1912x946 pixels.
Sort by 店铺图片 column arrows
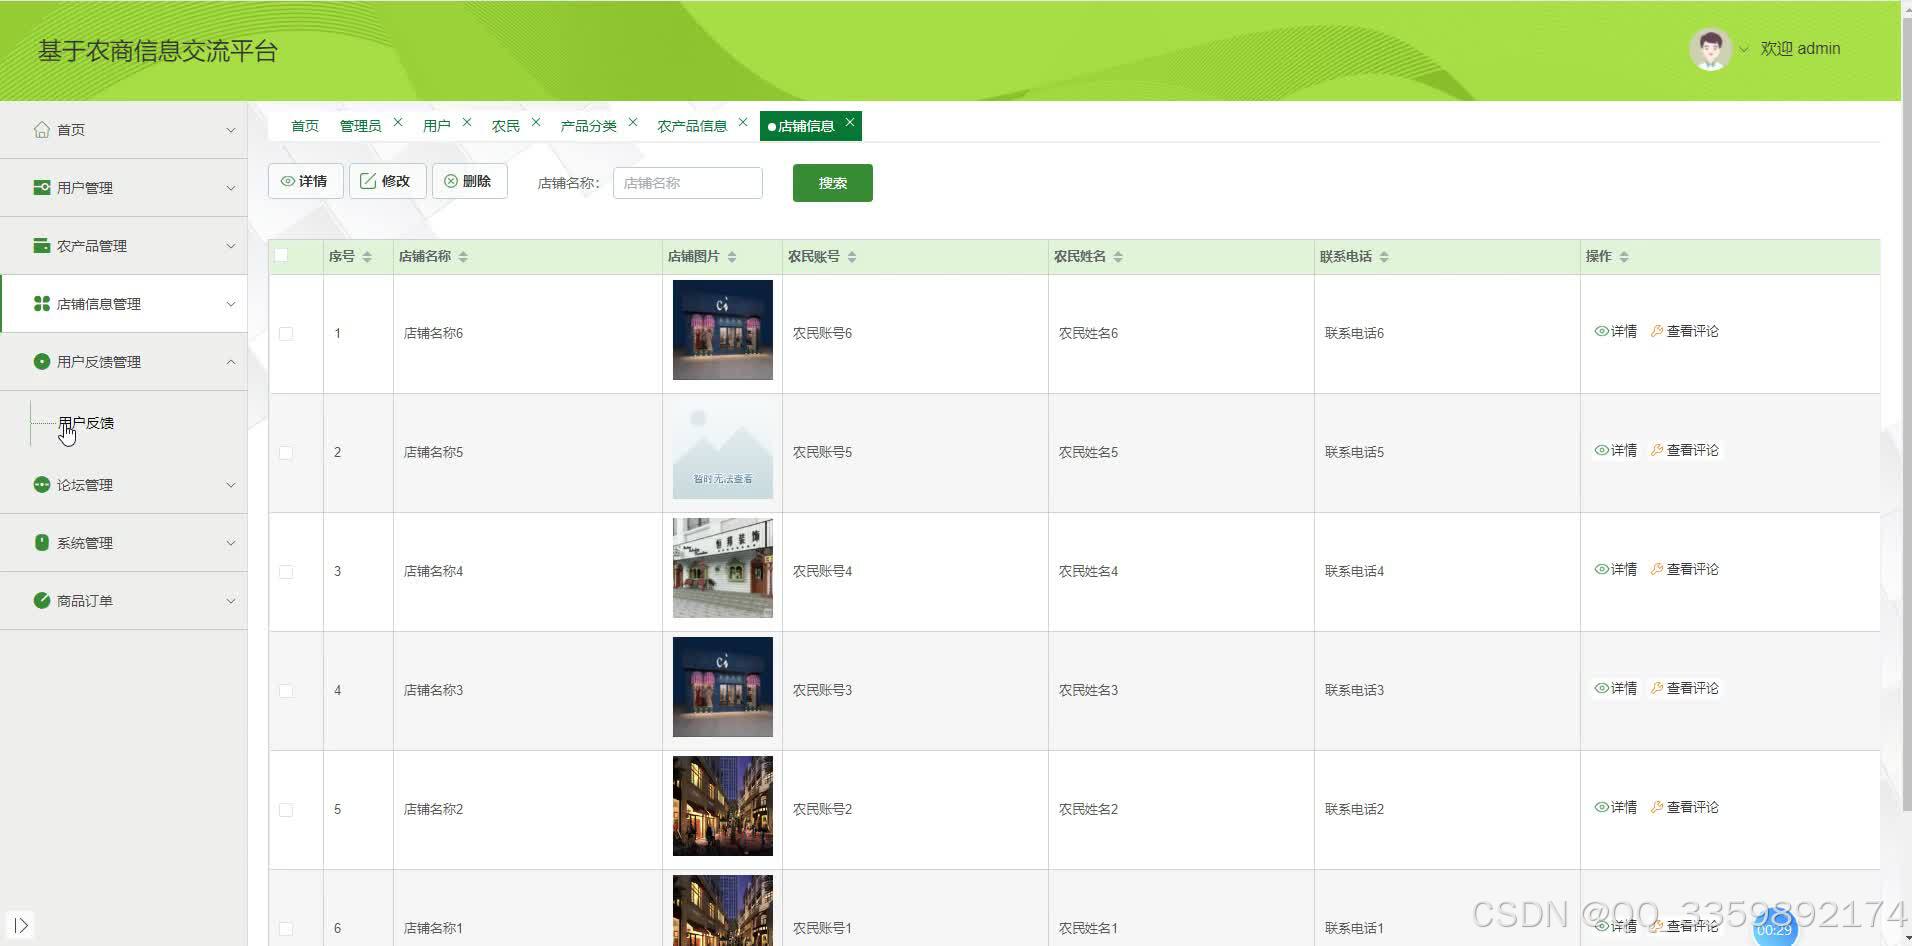(x=732, y=257)
